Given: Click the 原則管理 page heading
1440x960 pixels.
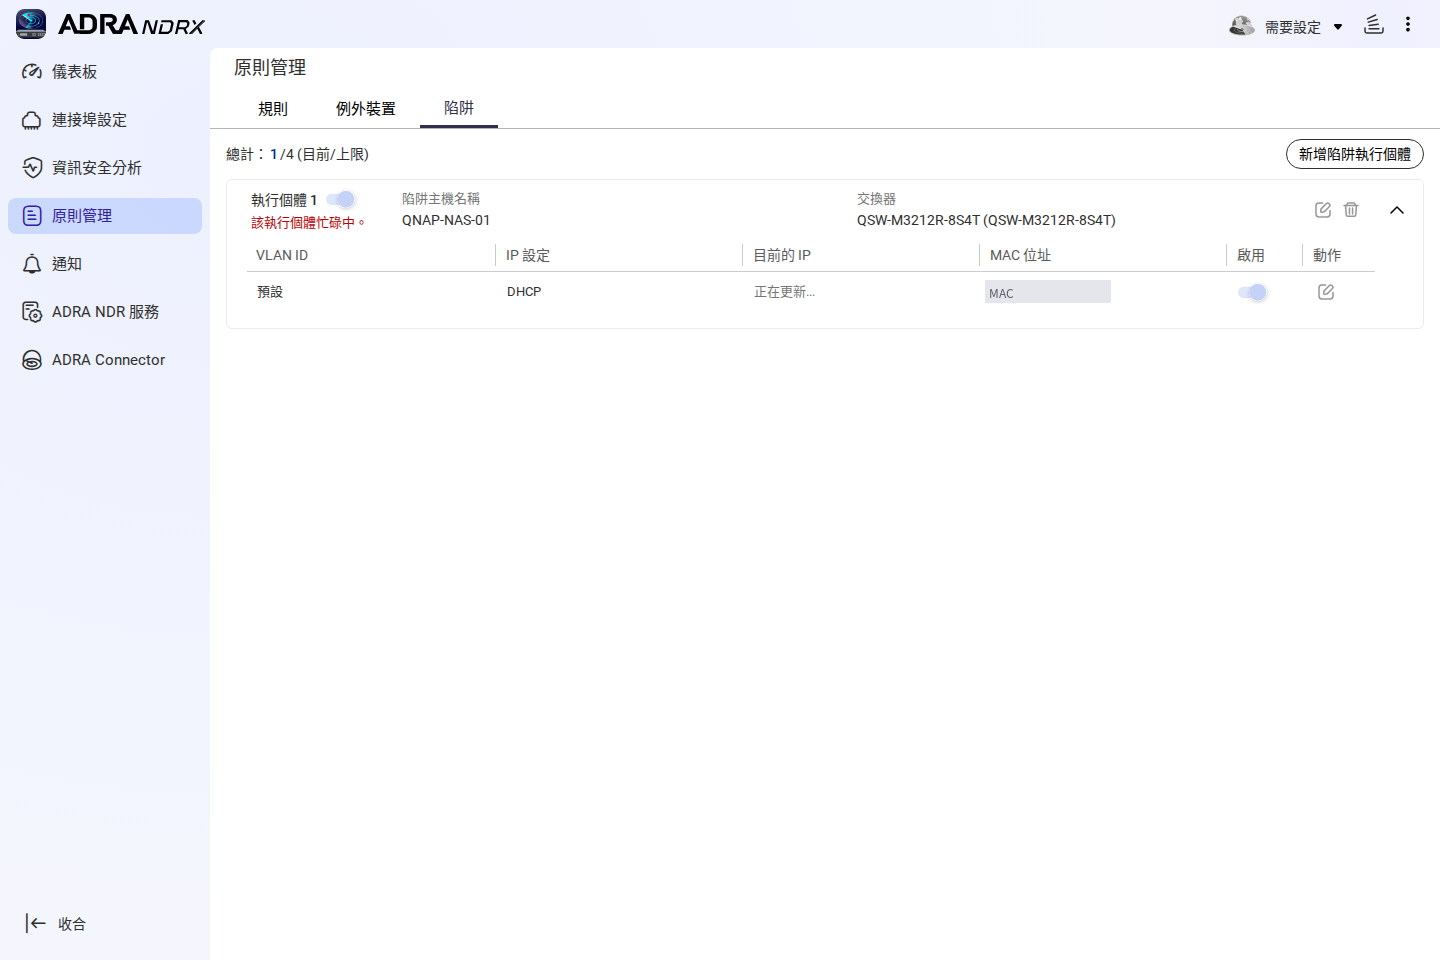Looking at the screenshot, I should click(270, 68).
